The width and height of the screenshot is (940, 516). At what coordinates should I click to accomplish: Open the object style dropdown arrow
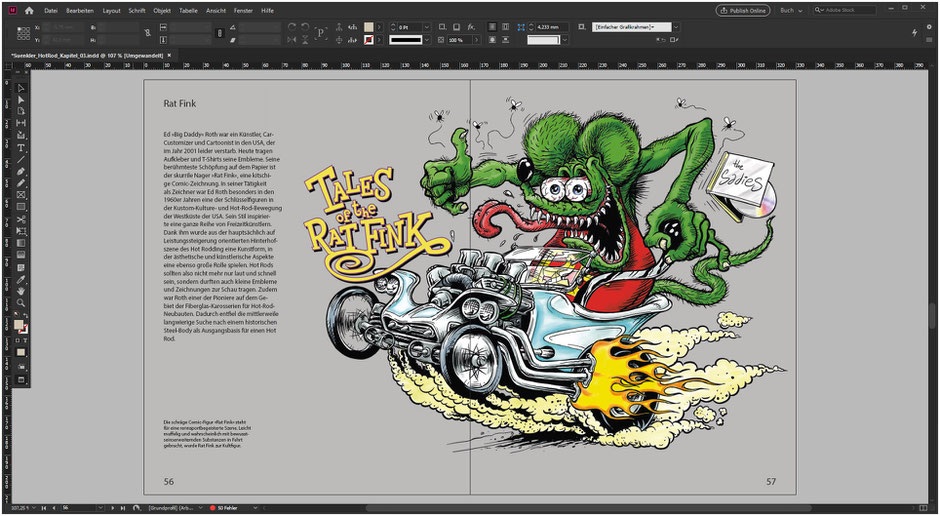pyautogui.click(x=676, y=28)
